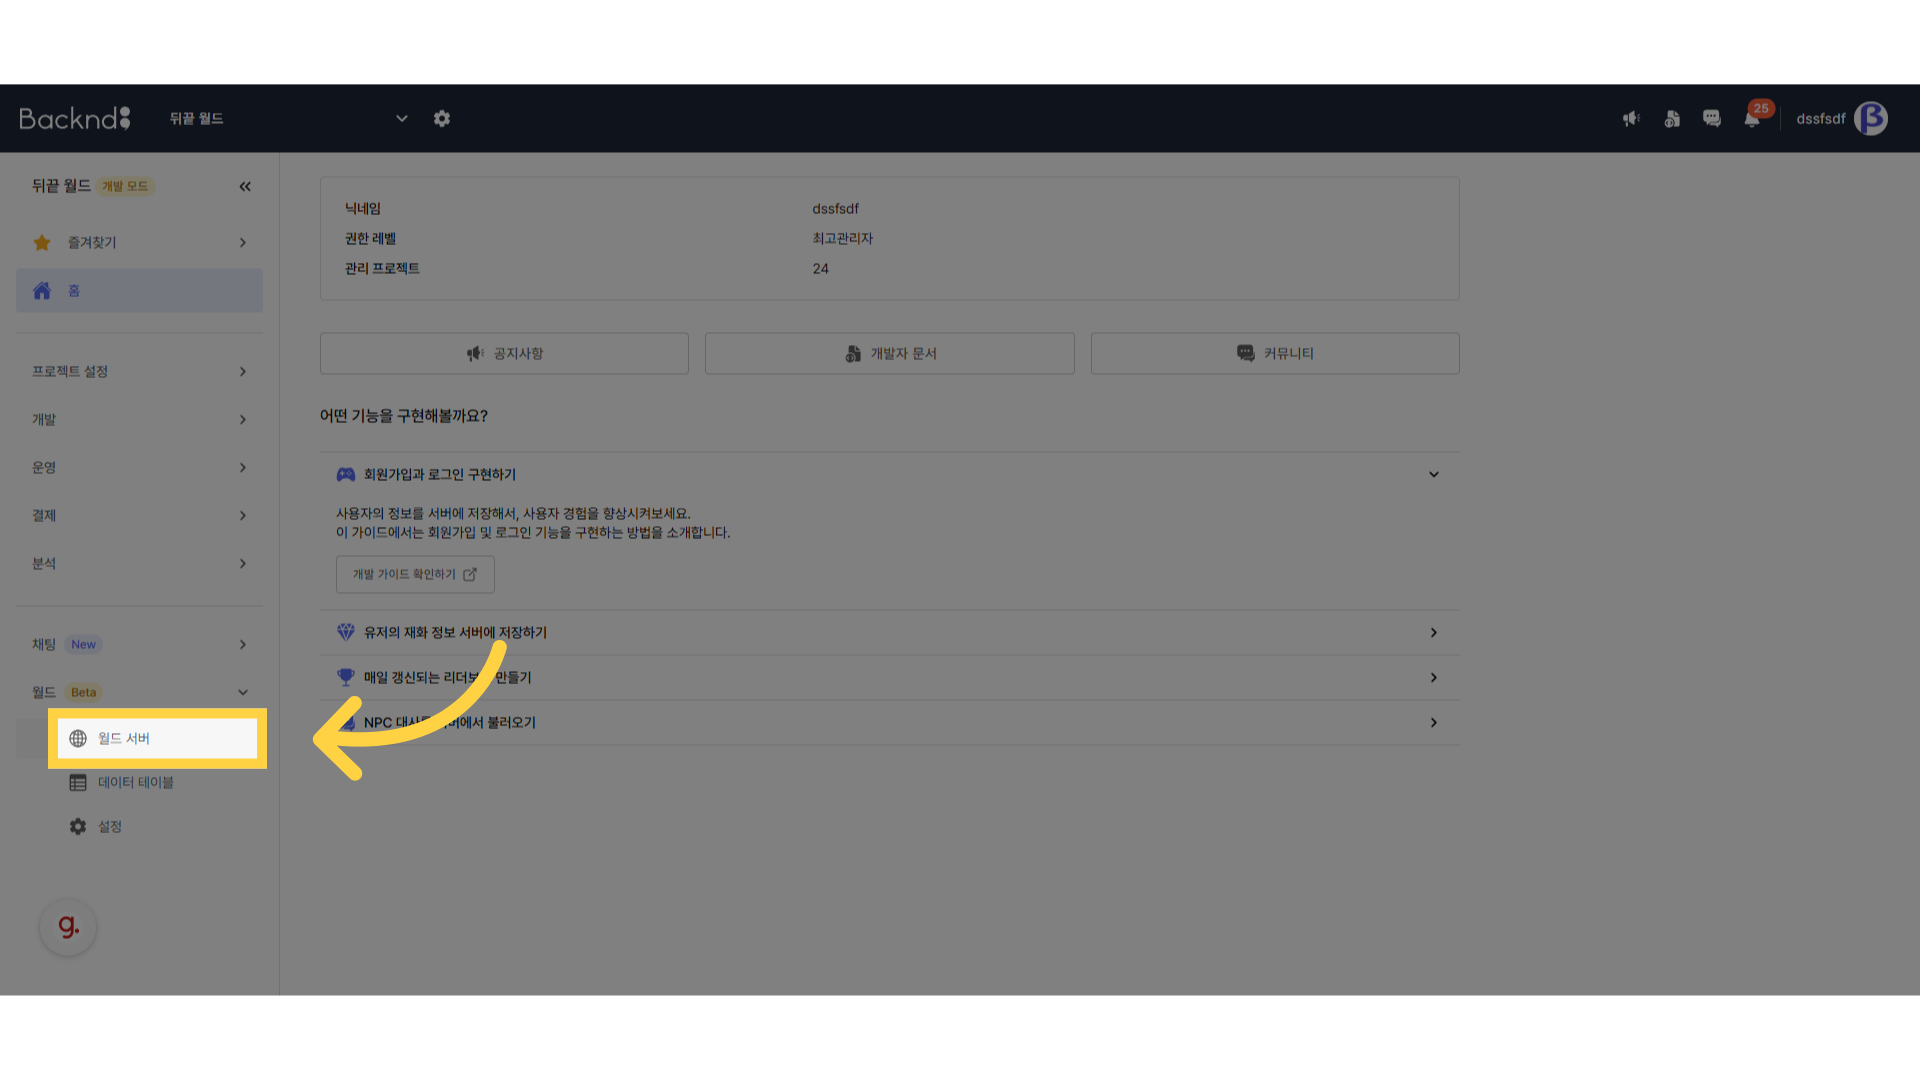Click the floating g. help widget
This screenshot has height=1080, width=1920.
click(x=68, y=927)
